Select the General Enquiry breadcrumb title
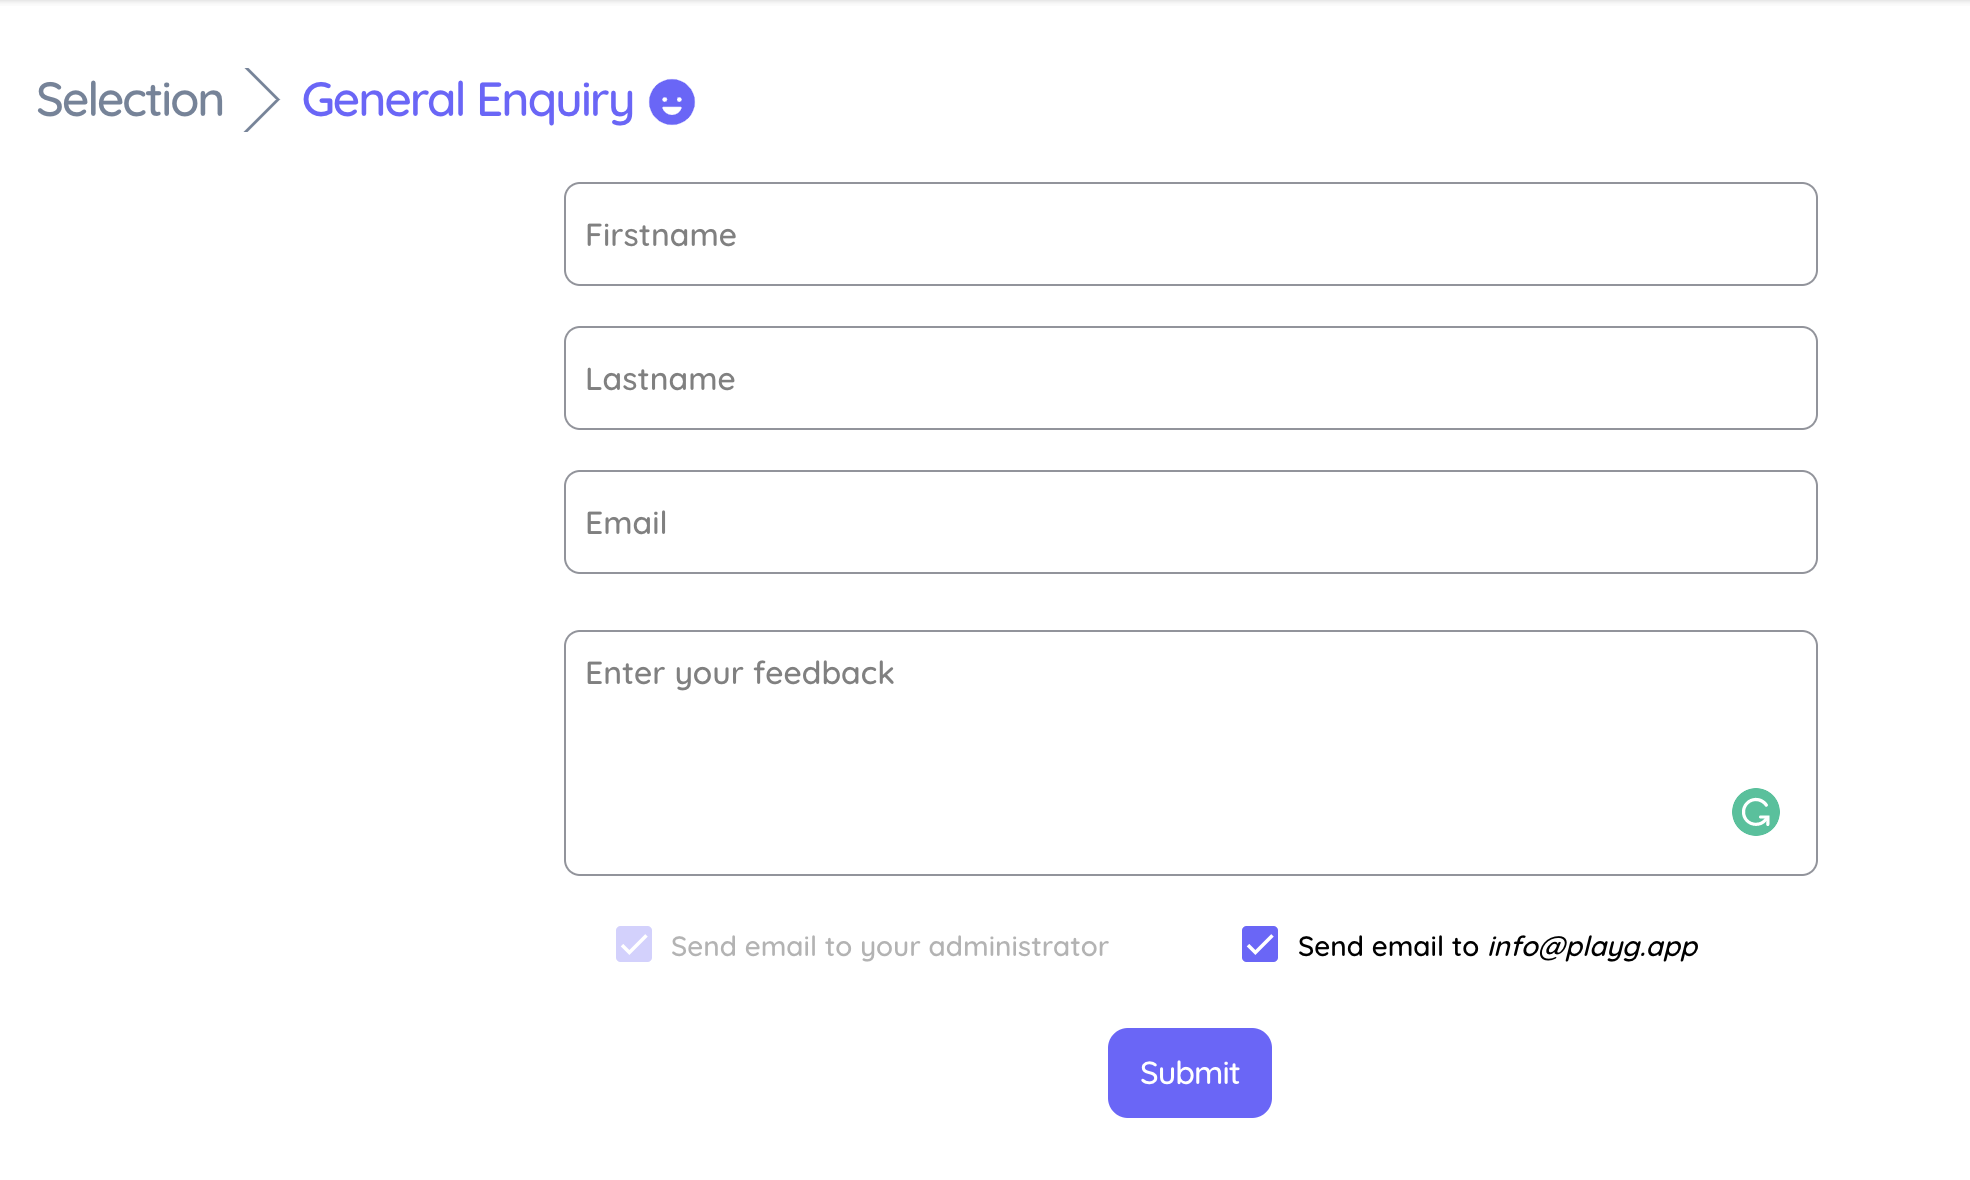Image resolution: width=1970 pixels, height=1180 pixels. click(468, 101)
